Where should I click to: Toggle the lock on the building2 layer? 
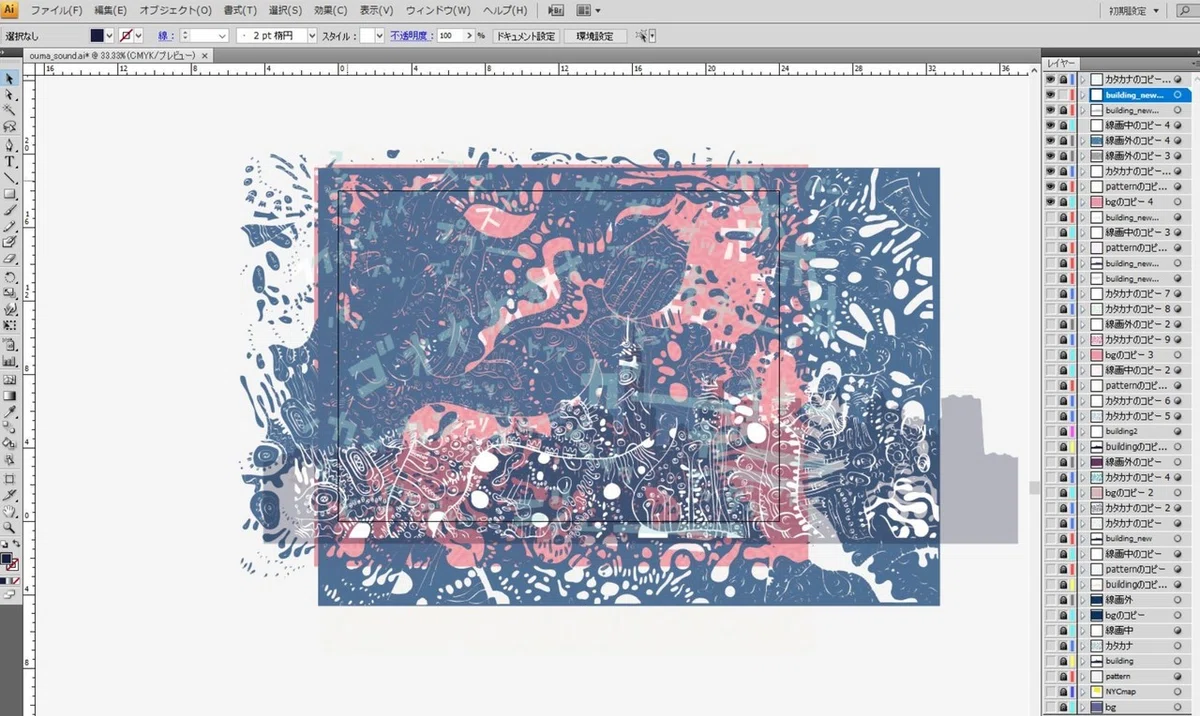coord(1063,431)
